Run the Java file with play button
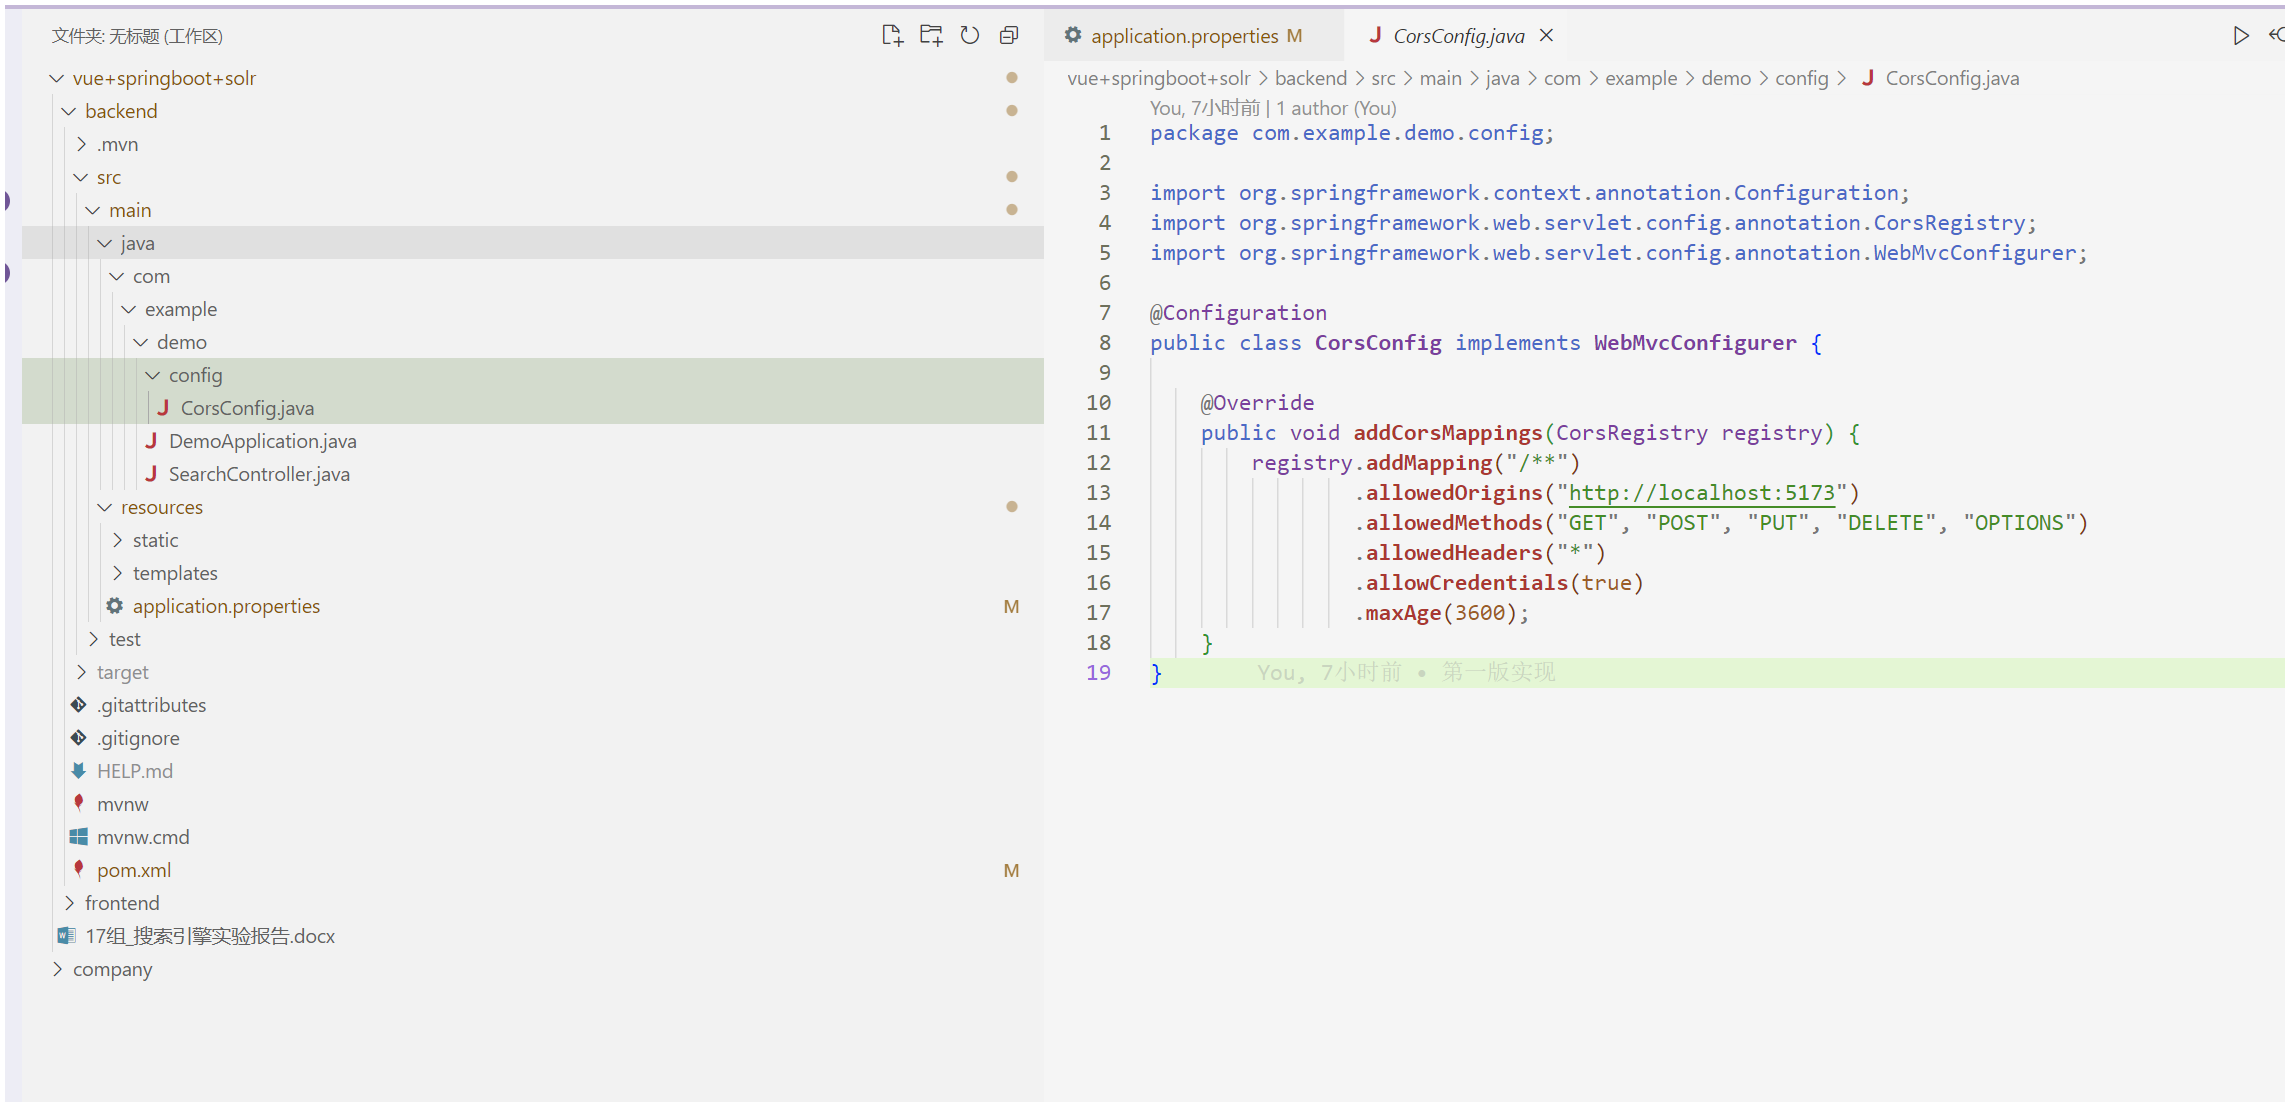 coord(2241,36)
